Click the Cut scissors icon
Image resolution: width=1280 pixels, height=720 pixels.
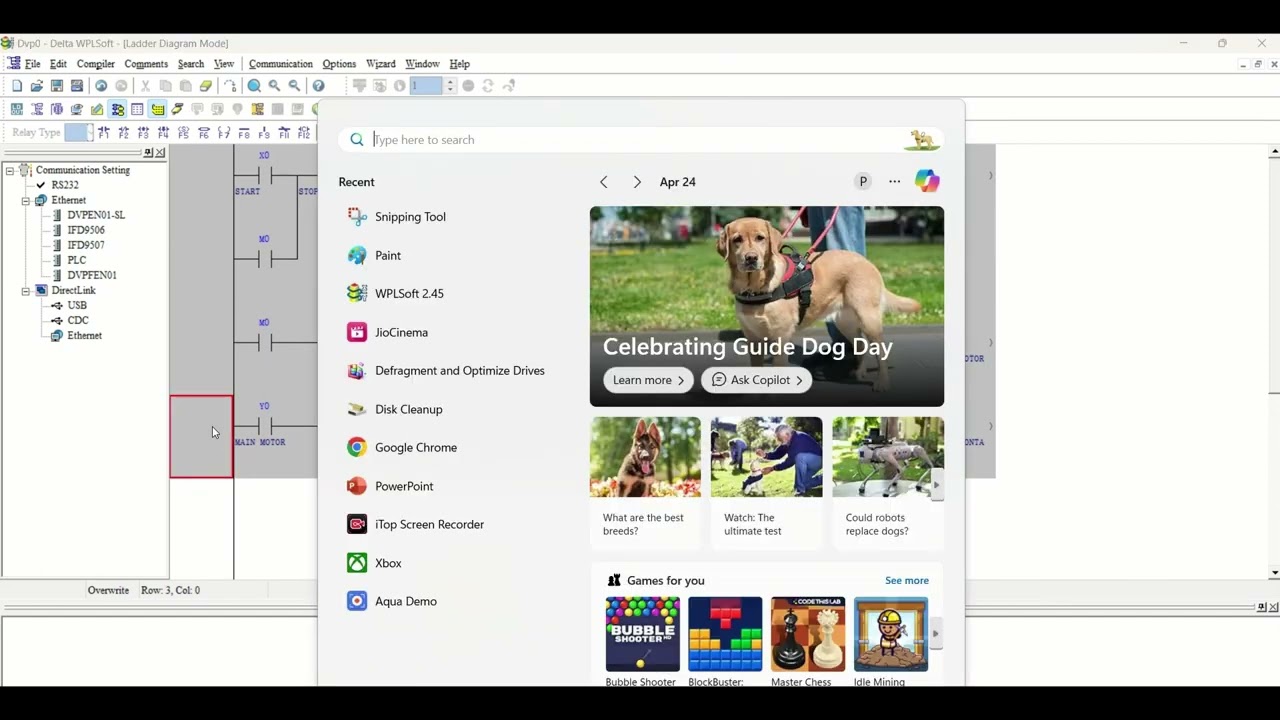coord(145,86)
